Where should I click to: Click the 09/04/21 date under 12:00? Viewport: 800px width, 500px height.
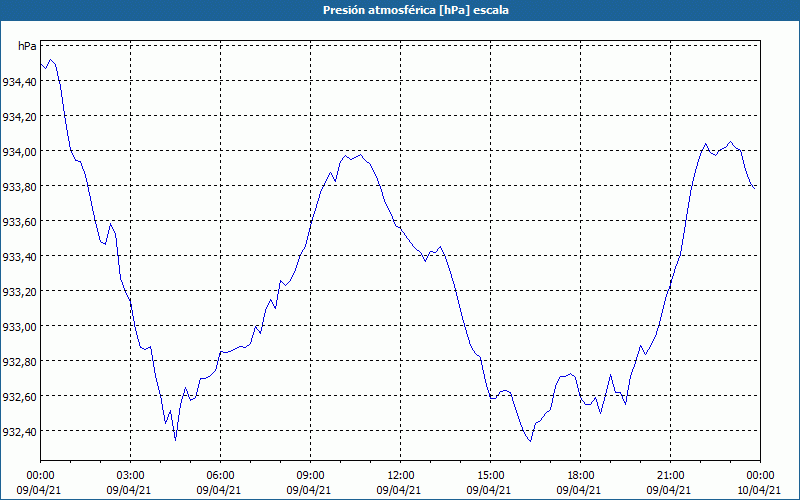pyautogui.click(x=399, y=490)
